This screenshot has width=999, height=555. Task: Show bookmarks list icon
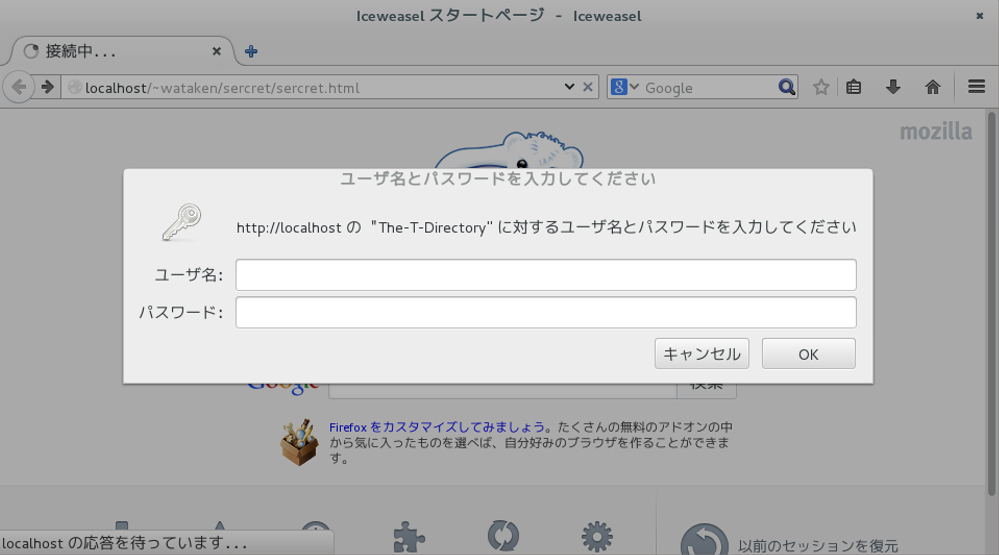[854, 87]
